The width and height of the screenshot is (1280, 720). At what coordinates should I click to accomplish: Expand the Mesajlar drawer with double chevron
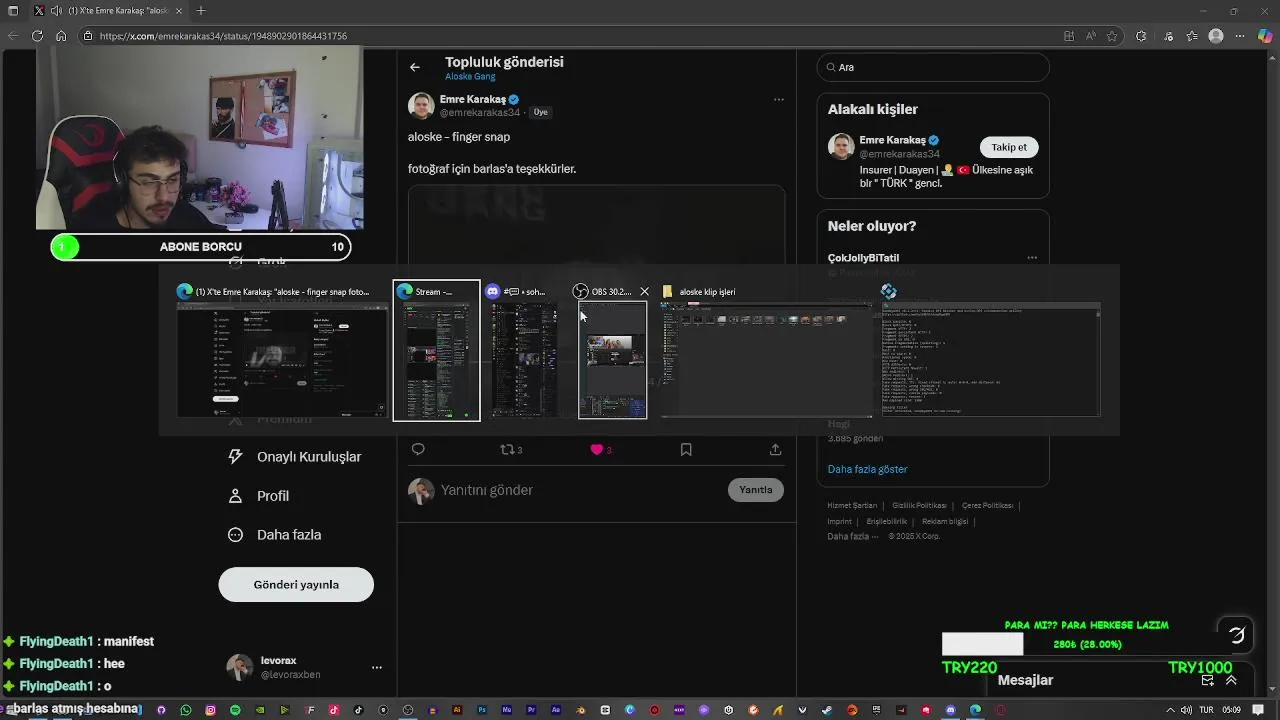[1231, 680]
